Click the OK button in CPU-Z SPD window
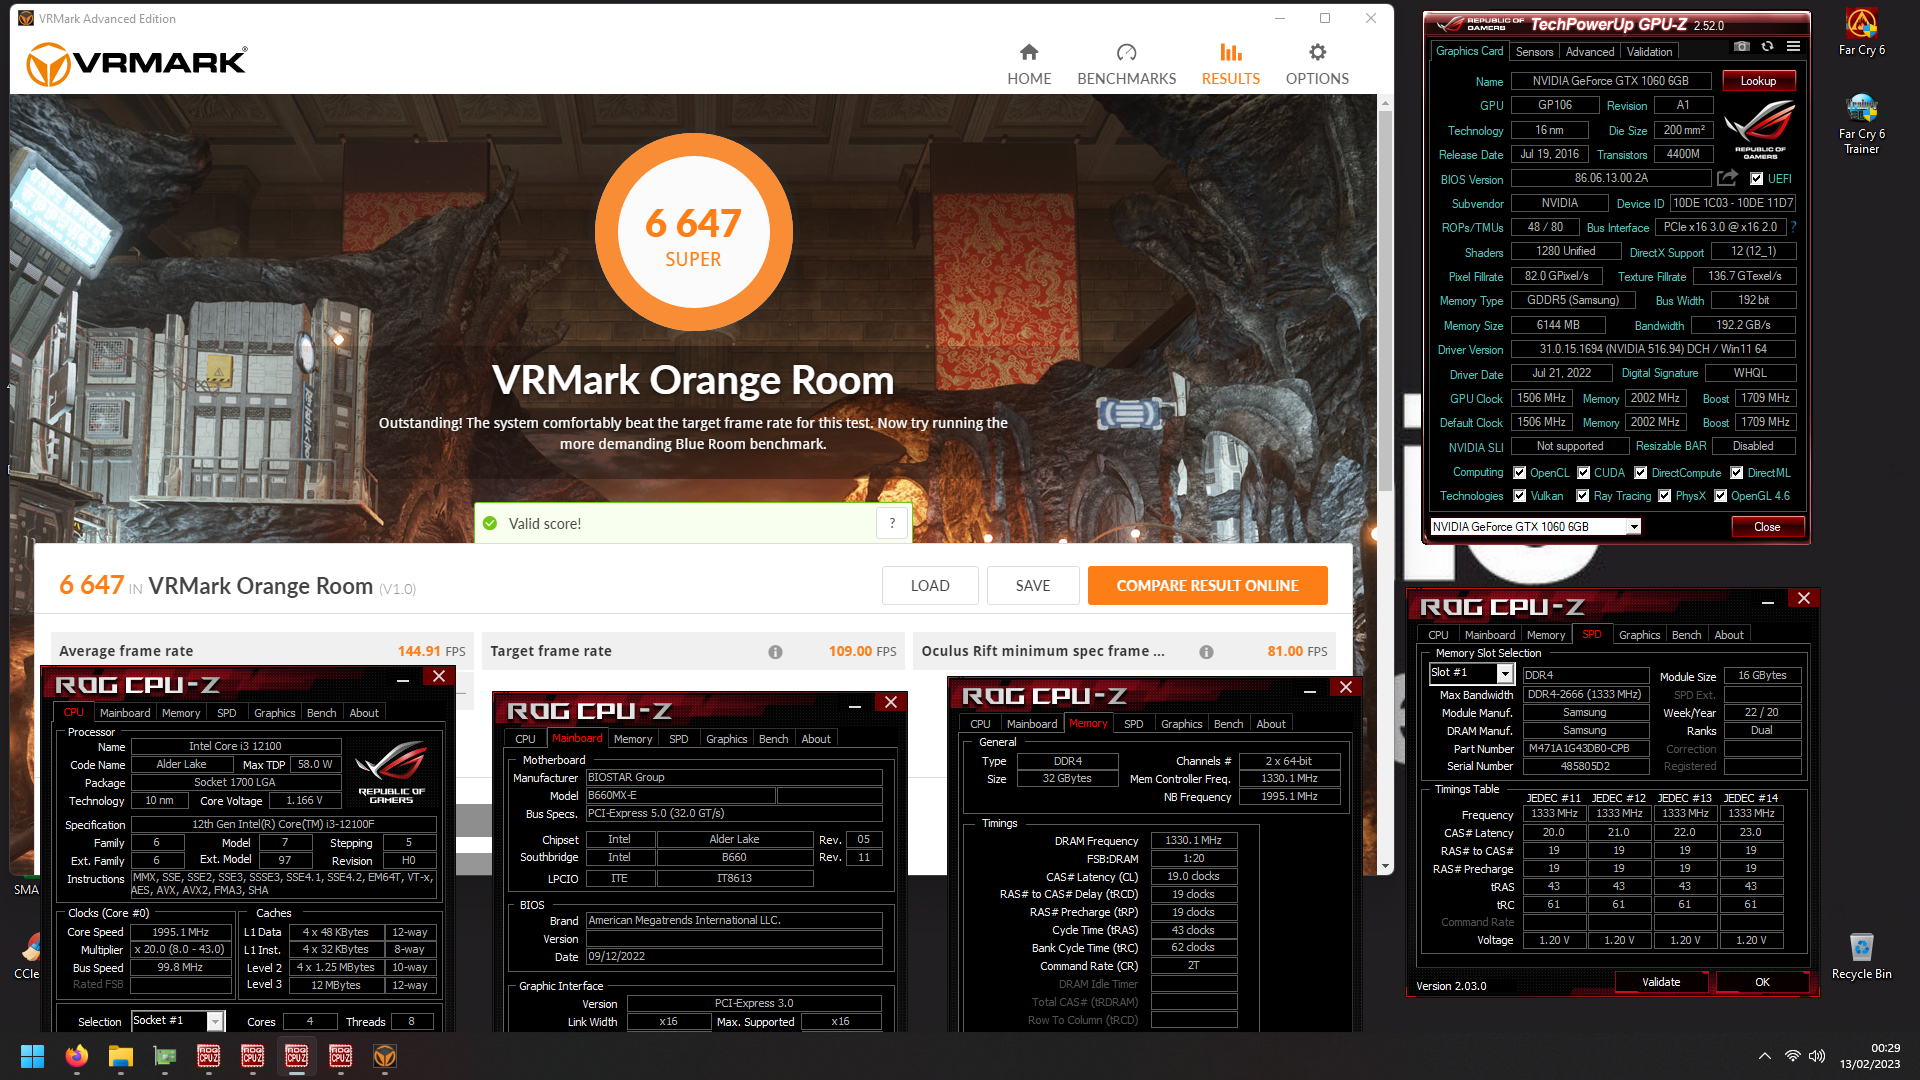 click(1762, 982)
